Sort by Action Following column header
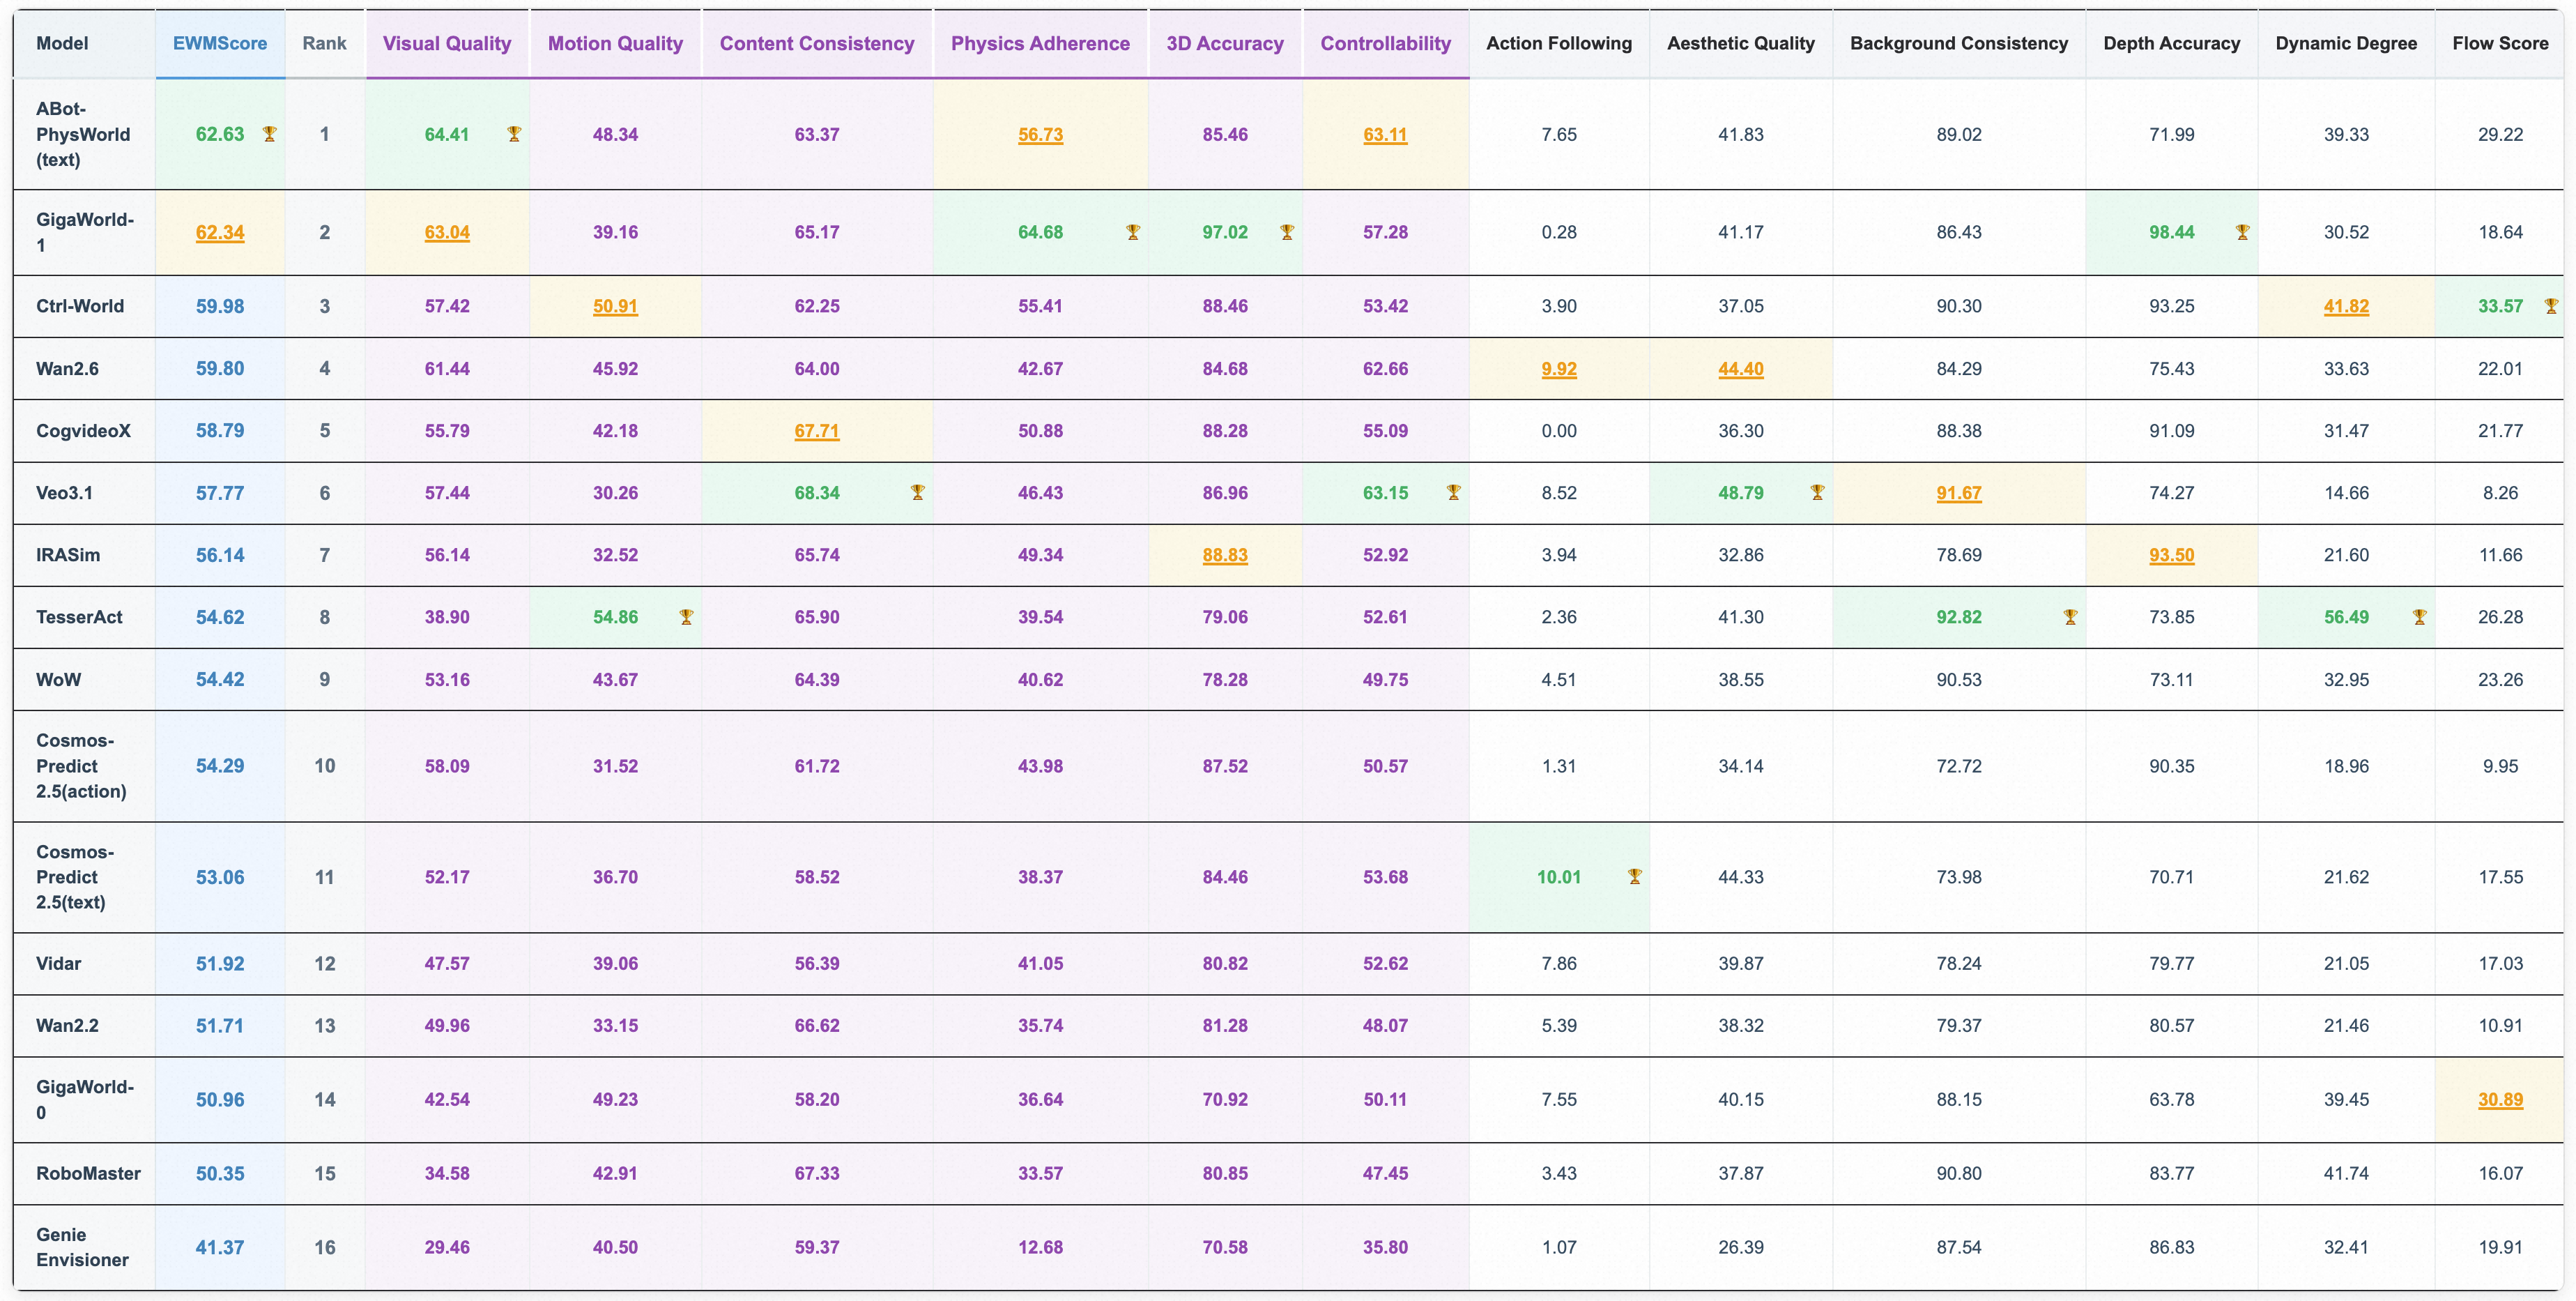The height and width of the screenshot is (1301, 2576). [1559, 43]
